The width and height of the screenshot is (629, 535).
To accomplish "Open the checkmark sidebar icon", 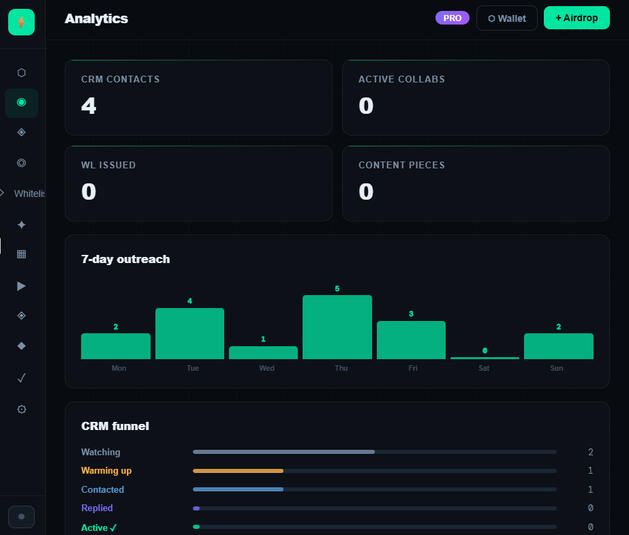I will click(x=21, y=377).
